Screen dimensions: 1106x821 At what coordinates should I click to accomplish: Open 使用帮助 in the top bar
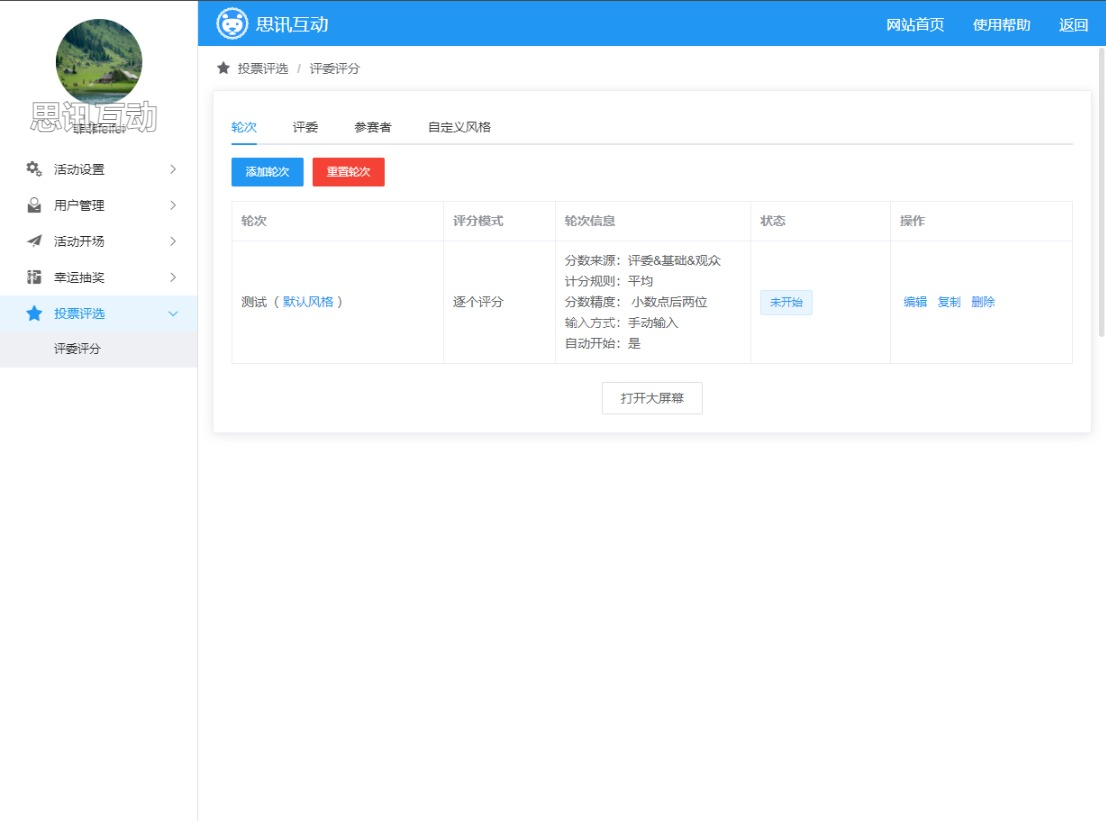point(1001,25)
